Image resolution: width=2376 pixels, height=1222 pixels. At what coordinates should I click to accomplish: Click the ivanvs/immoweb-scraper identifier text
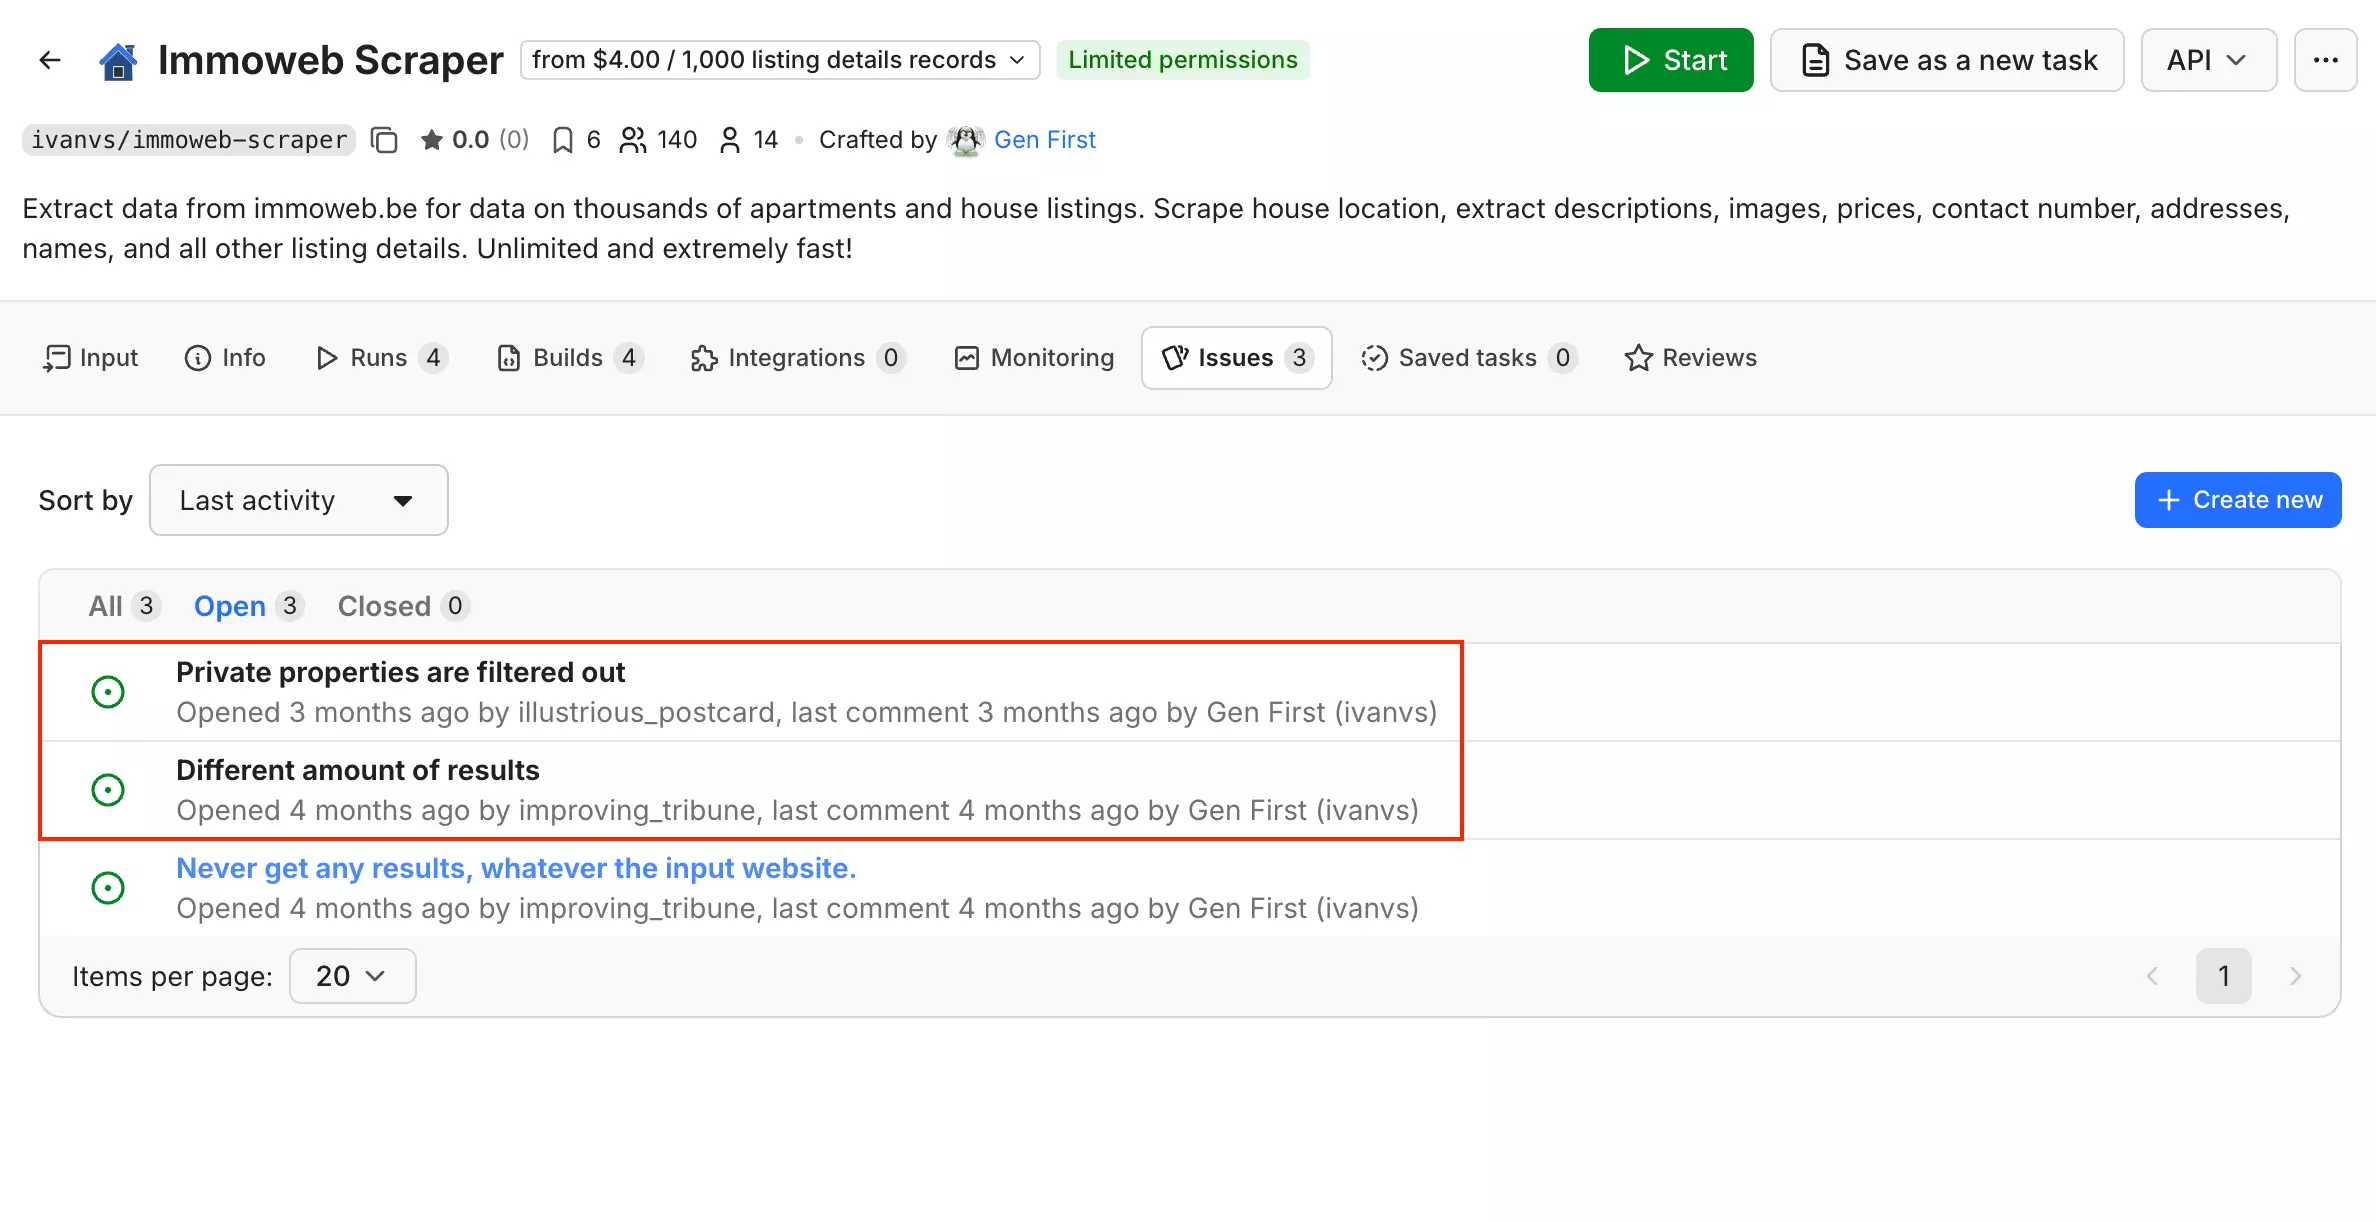click(x=189, y=140)
